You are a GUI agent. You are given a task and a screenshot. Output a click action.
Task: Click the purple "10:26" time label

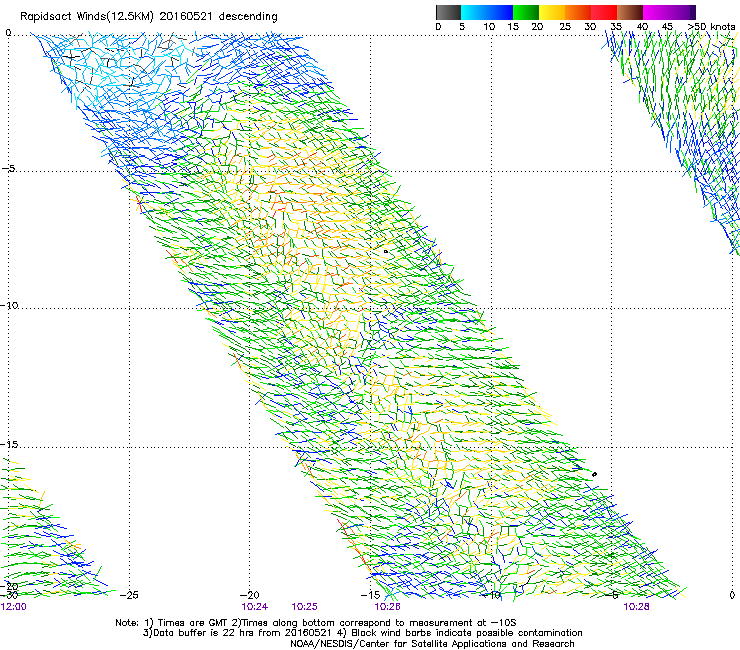click(387, 607)
